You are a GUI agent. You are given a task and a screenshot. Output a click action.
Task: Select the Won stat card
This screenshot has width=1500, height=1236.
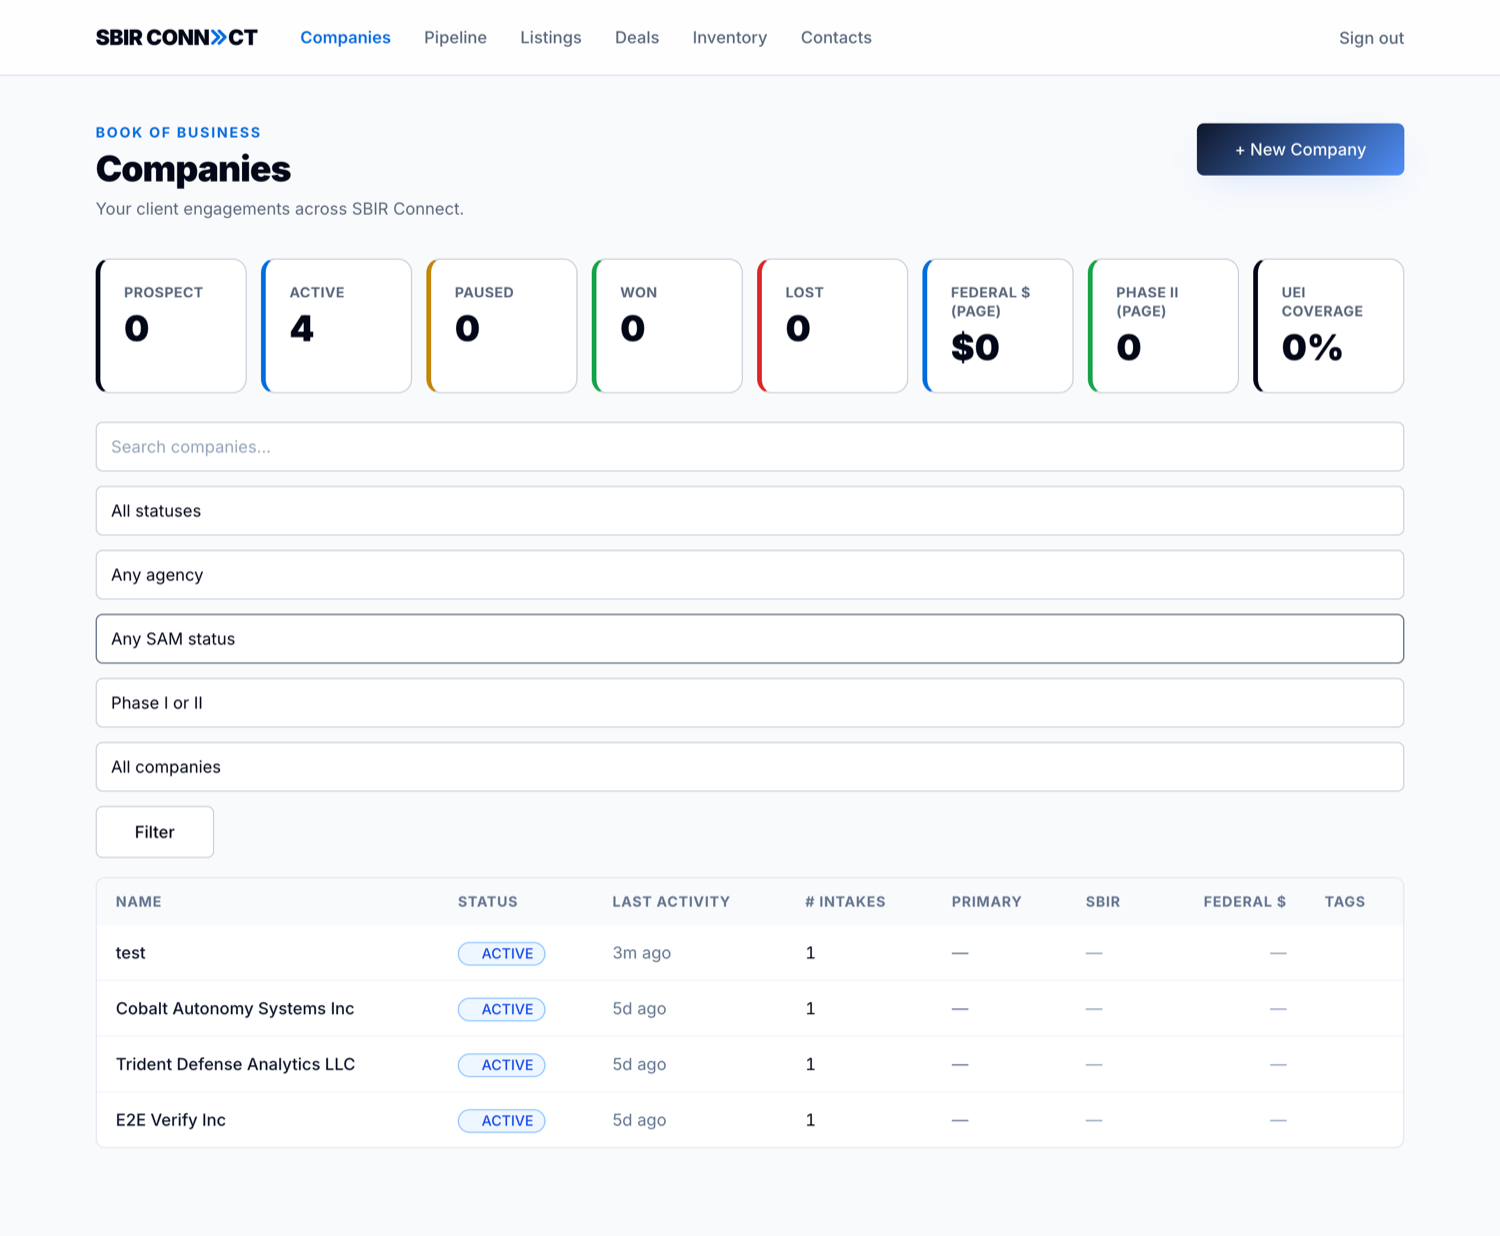[667, 326]
